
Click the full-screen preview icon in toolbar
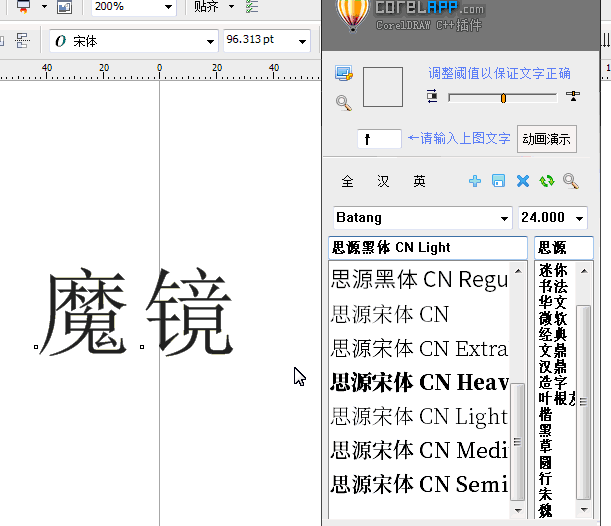click(x=64, y=7)
